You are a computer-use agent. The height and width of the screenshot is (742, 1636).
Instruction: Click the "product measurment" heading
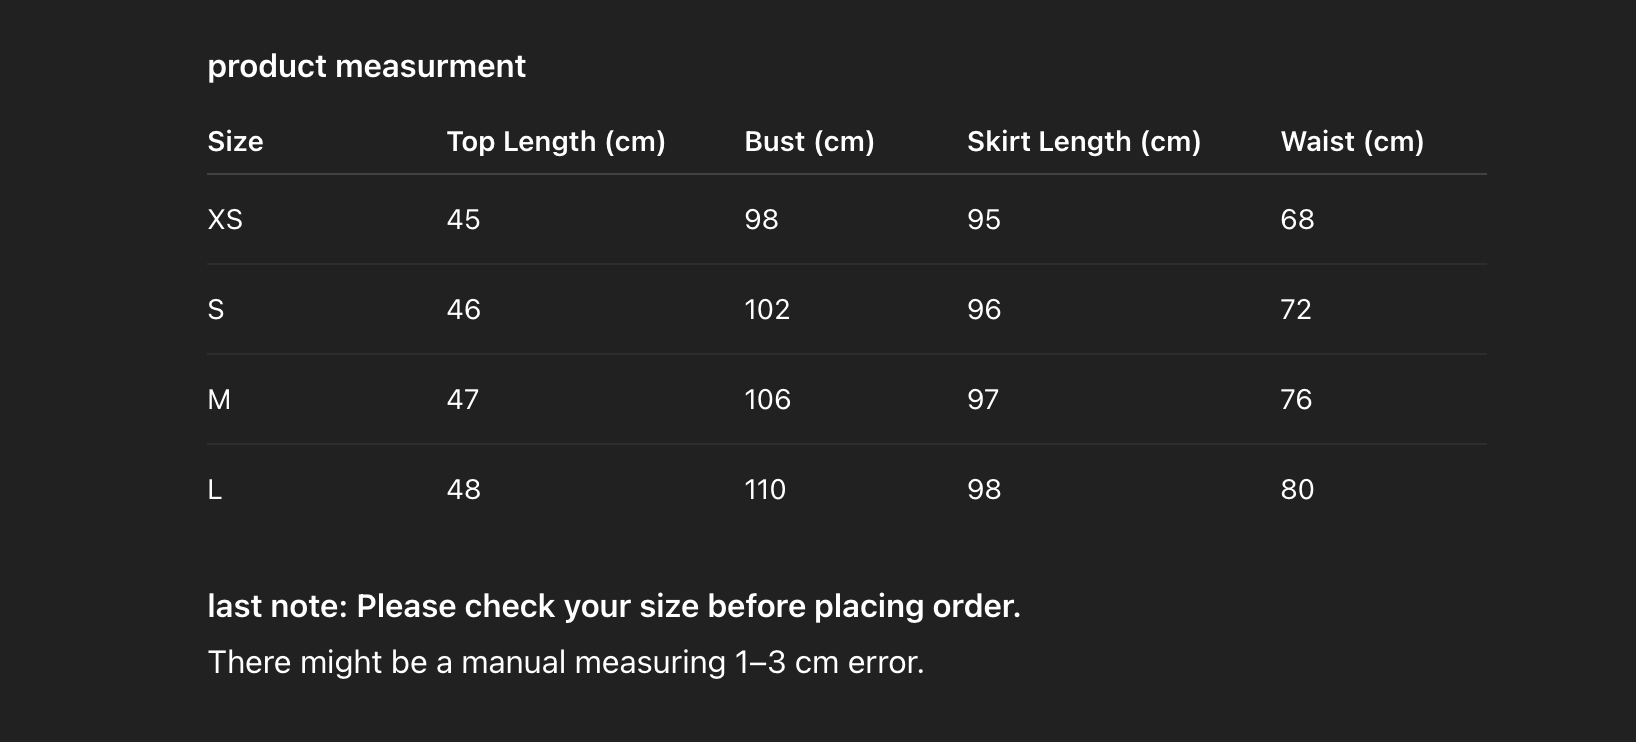pos(366,66)
